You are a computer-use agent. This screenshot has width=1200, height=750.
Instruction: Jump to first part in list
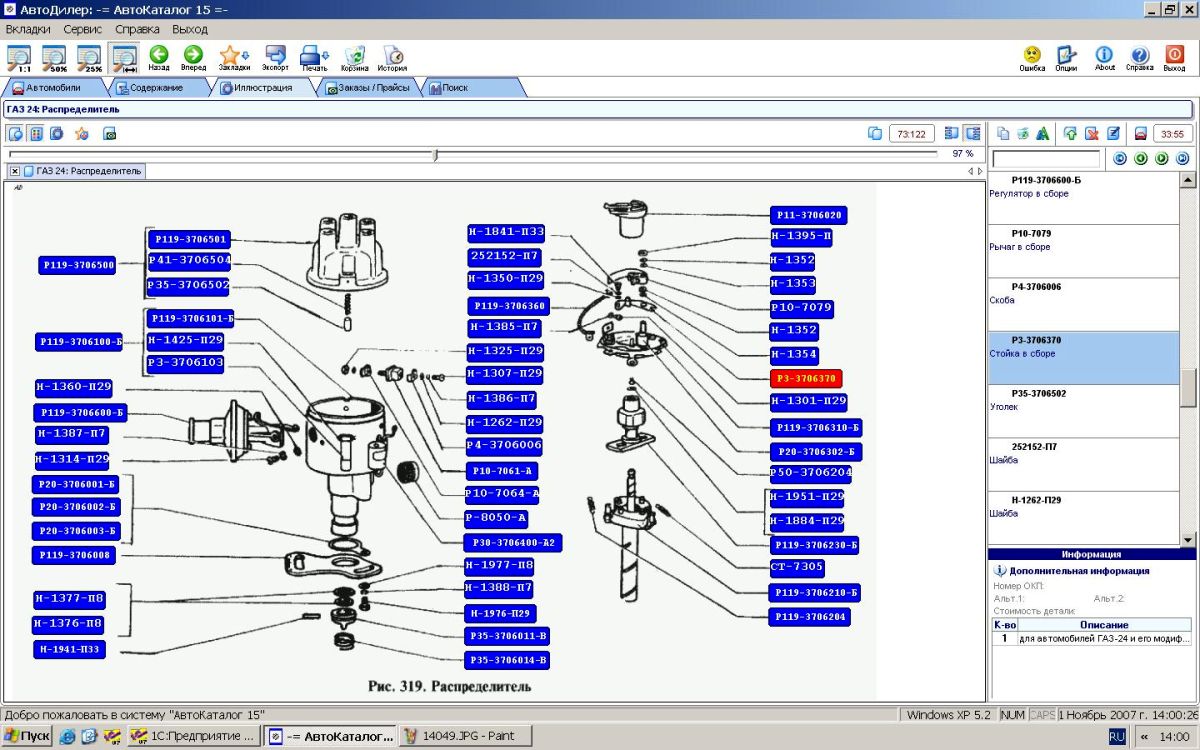[x=1120, y=159]
